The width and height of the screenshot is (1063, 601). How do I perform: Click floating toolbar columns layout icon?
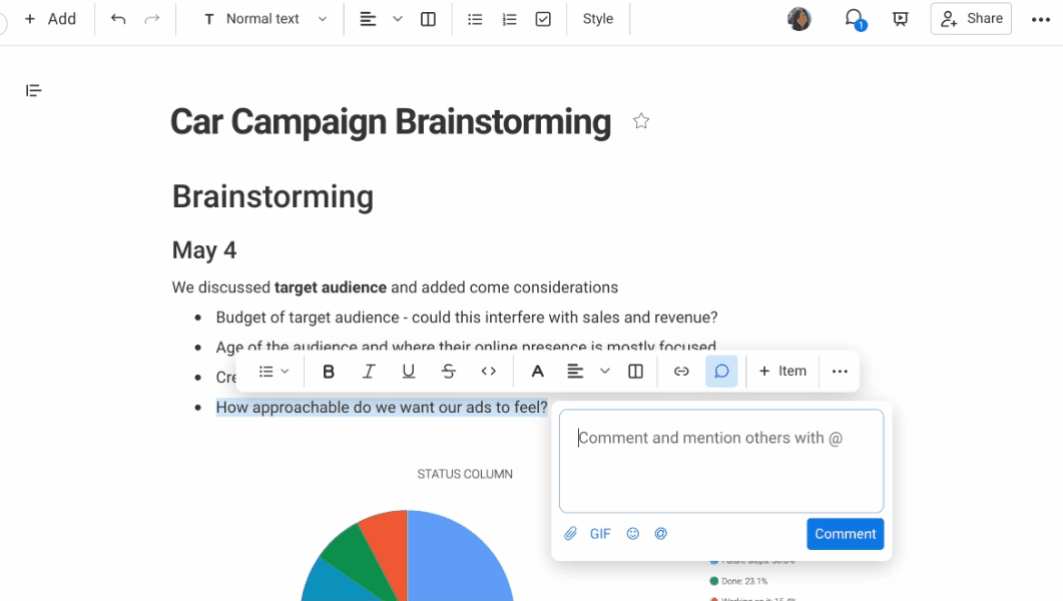635,371
